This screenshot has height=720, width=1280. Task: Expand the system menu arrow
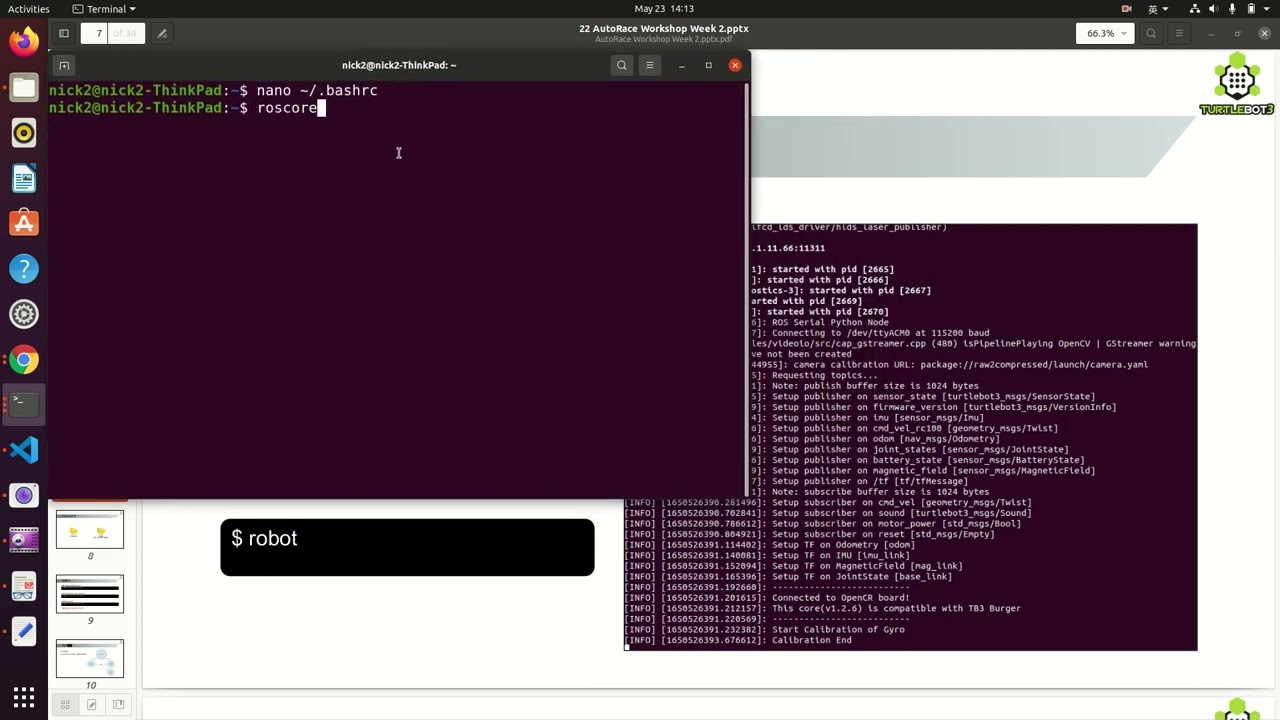[1267, 9]
